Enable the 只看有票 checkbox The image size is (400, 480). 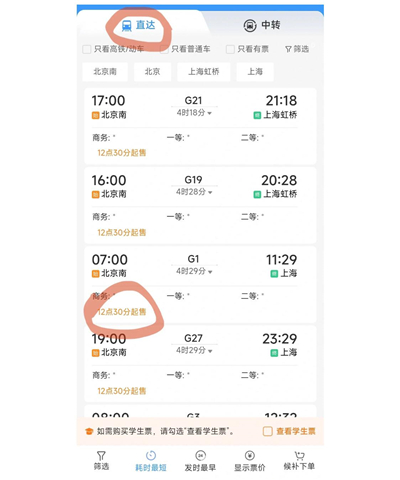pyautogui.click(x=230, y=49)
